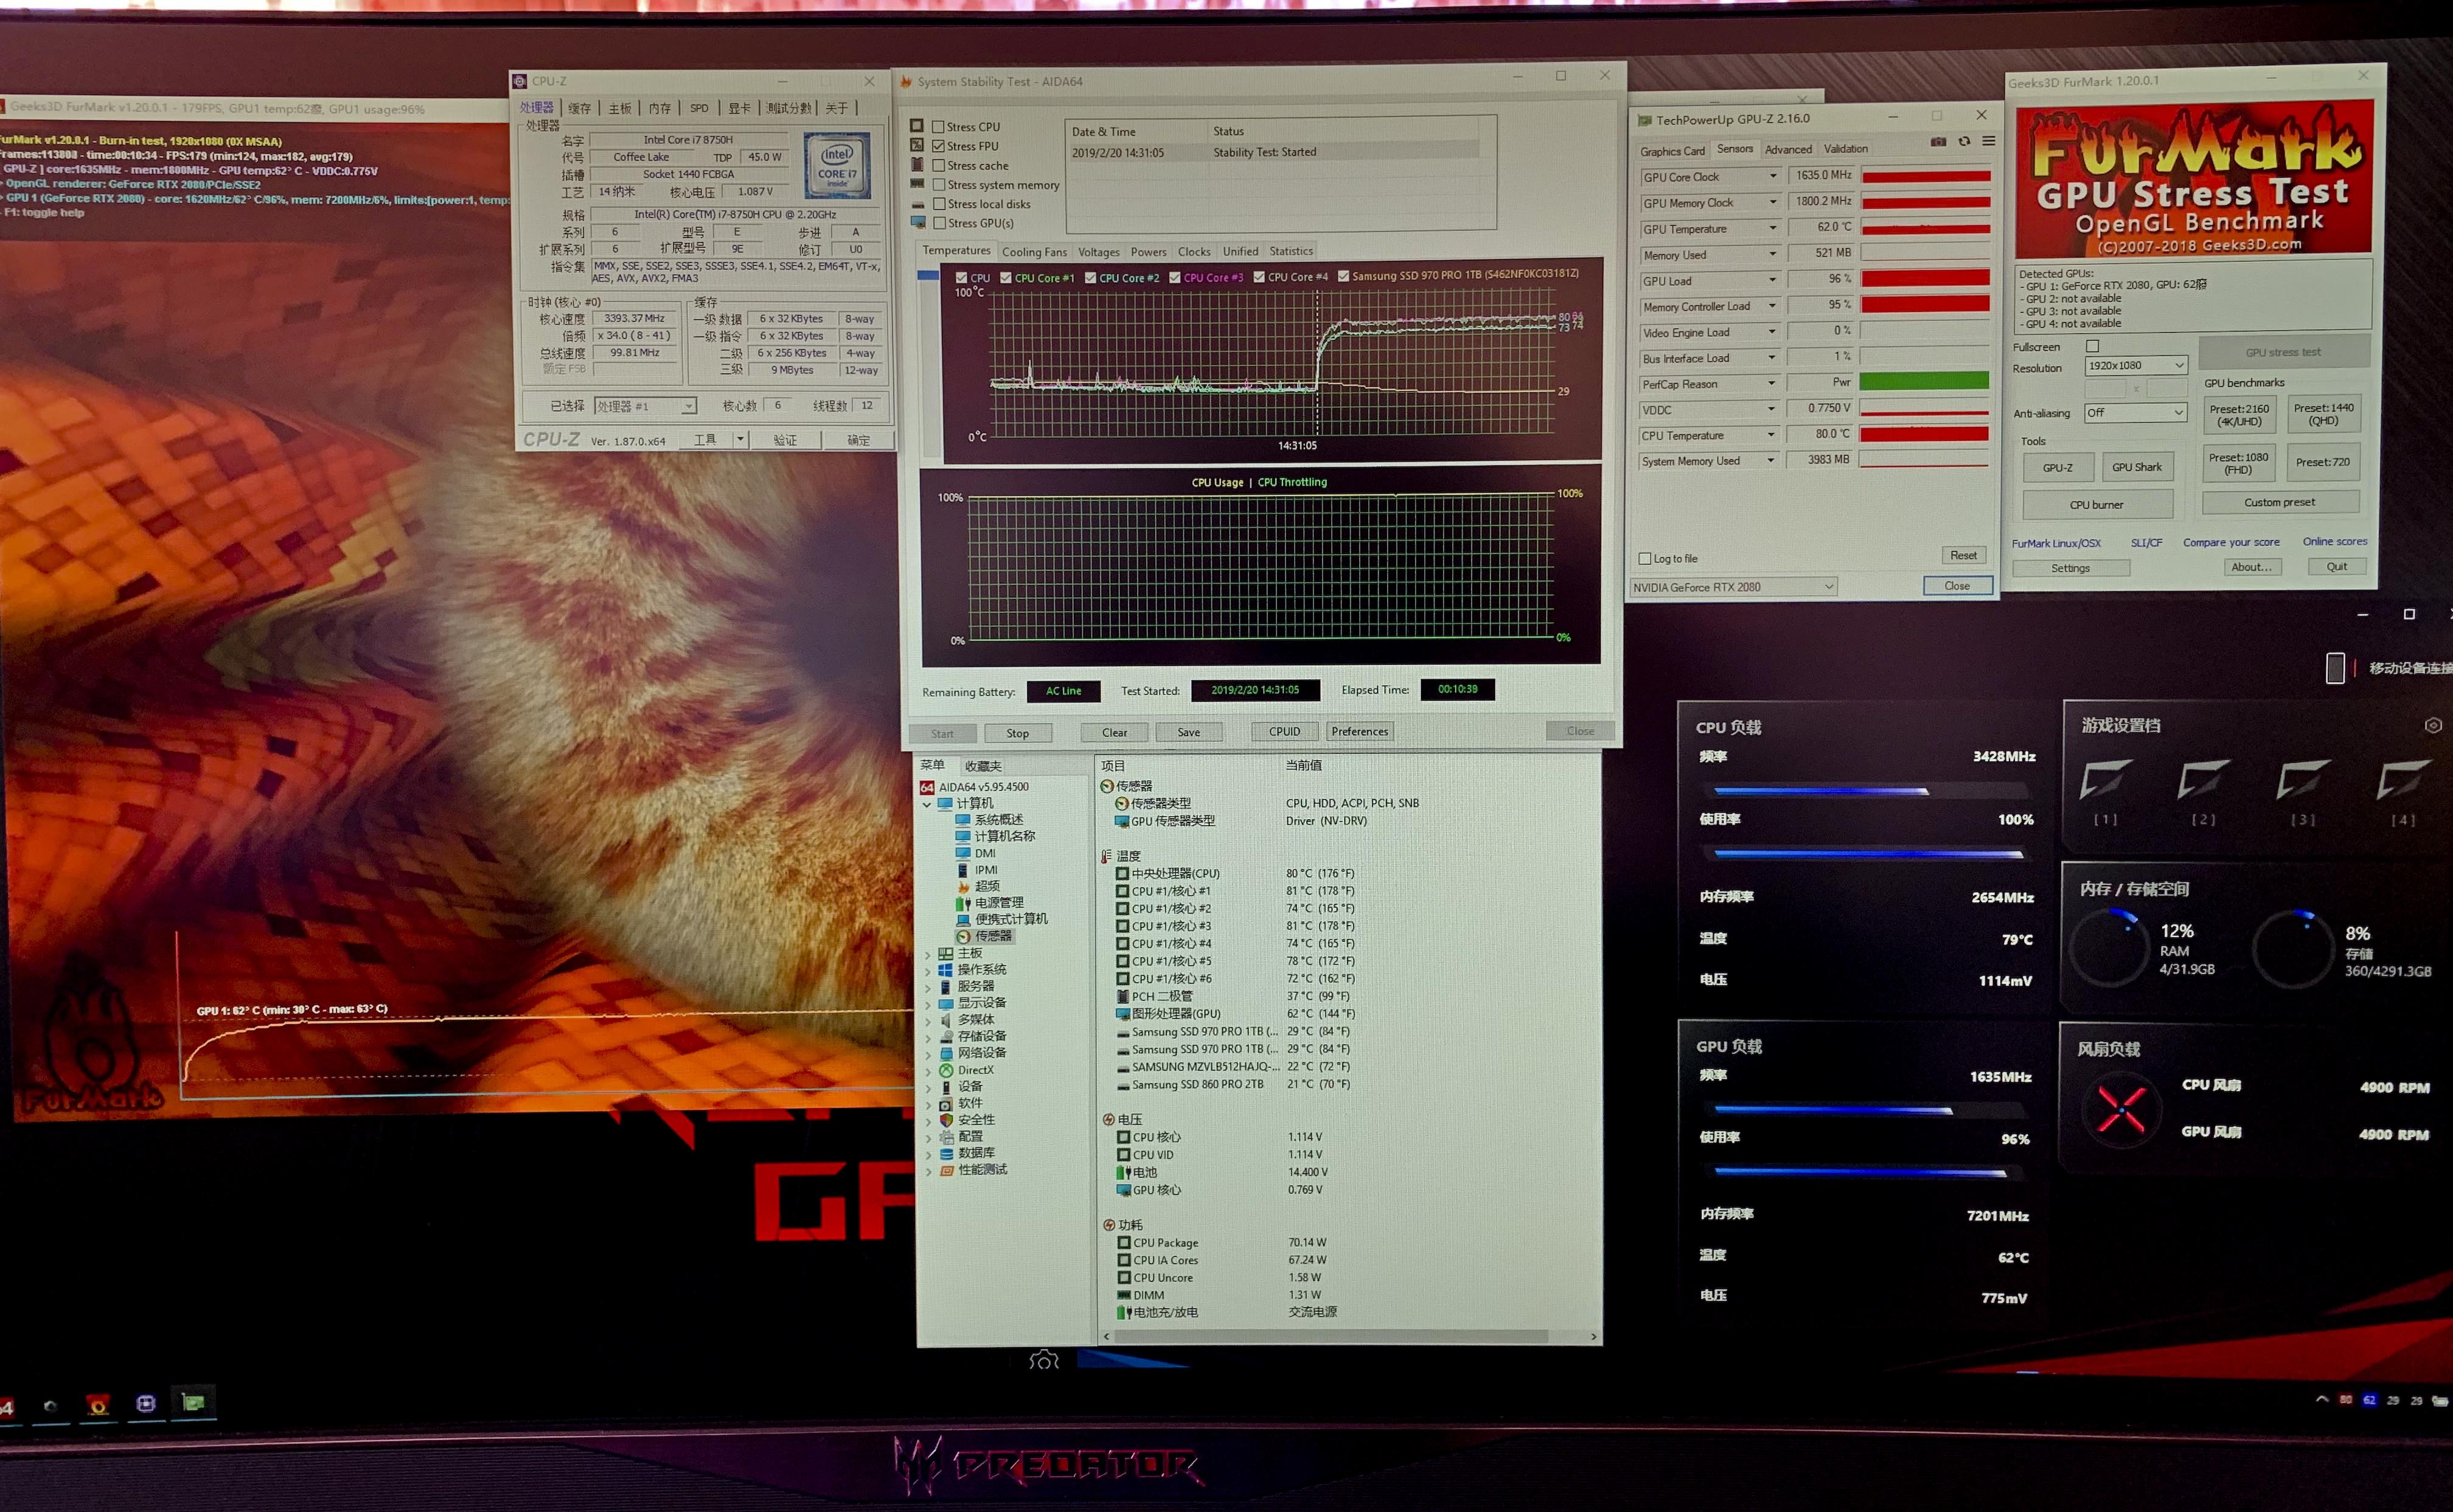Click the CPU-Z icon on taskbar
2453x1512 pixels.
click(x=146, y=1403)
